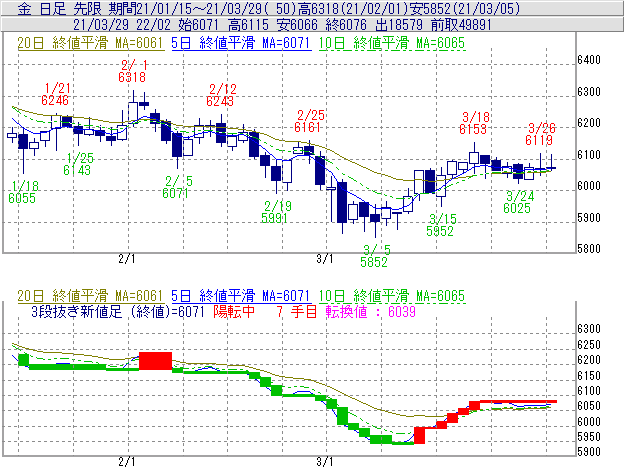Click the large red block near 2/1
Viewport: 624px width, 473px height.
[156, 361]
